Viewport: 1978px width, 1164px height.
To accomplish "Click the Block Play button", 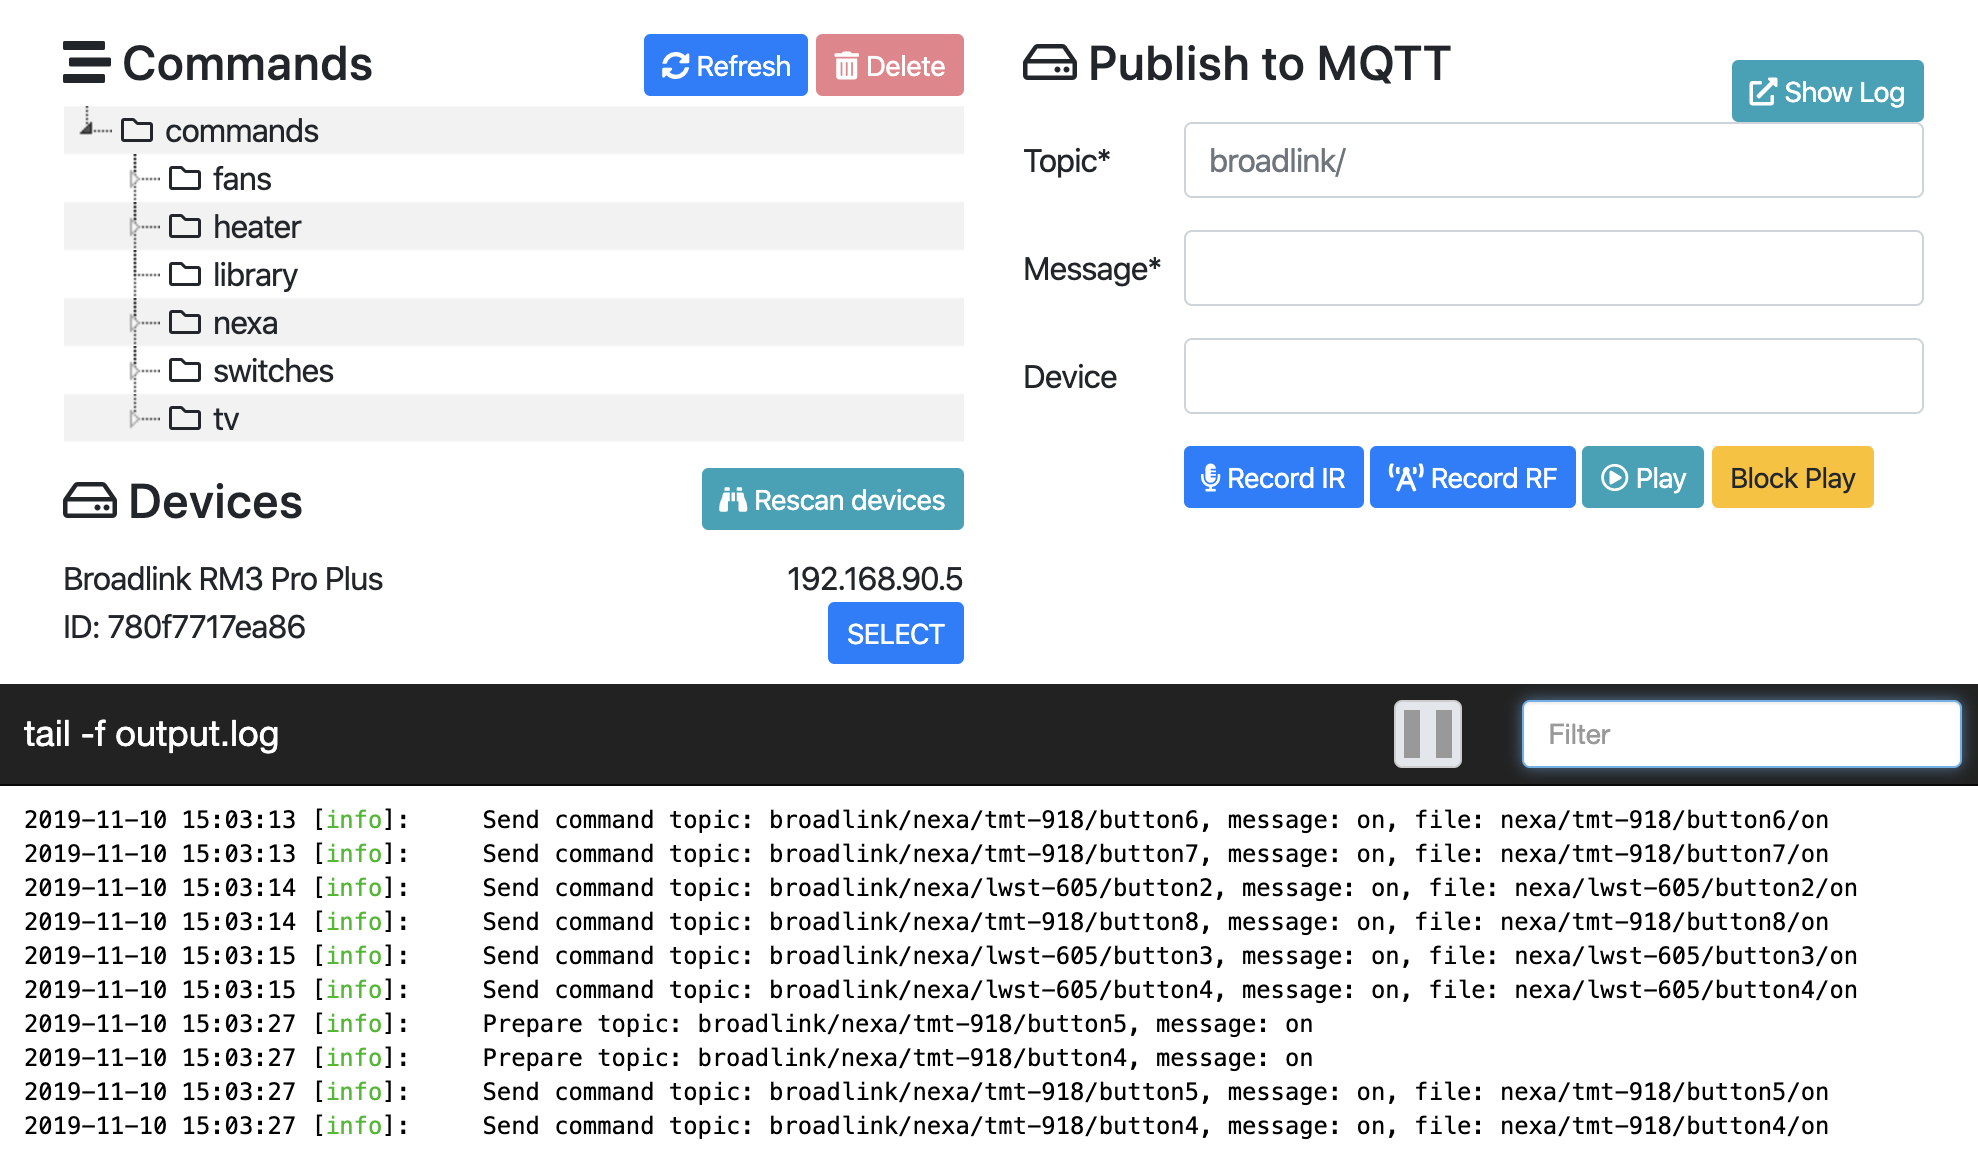I will pyautogui.click(x=1791, y=478).
